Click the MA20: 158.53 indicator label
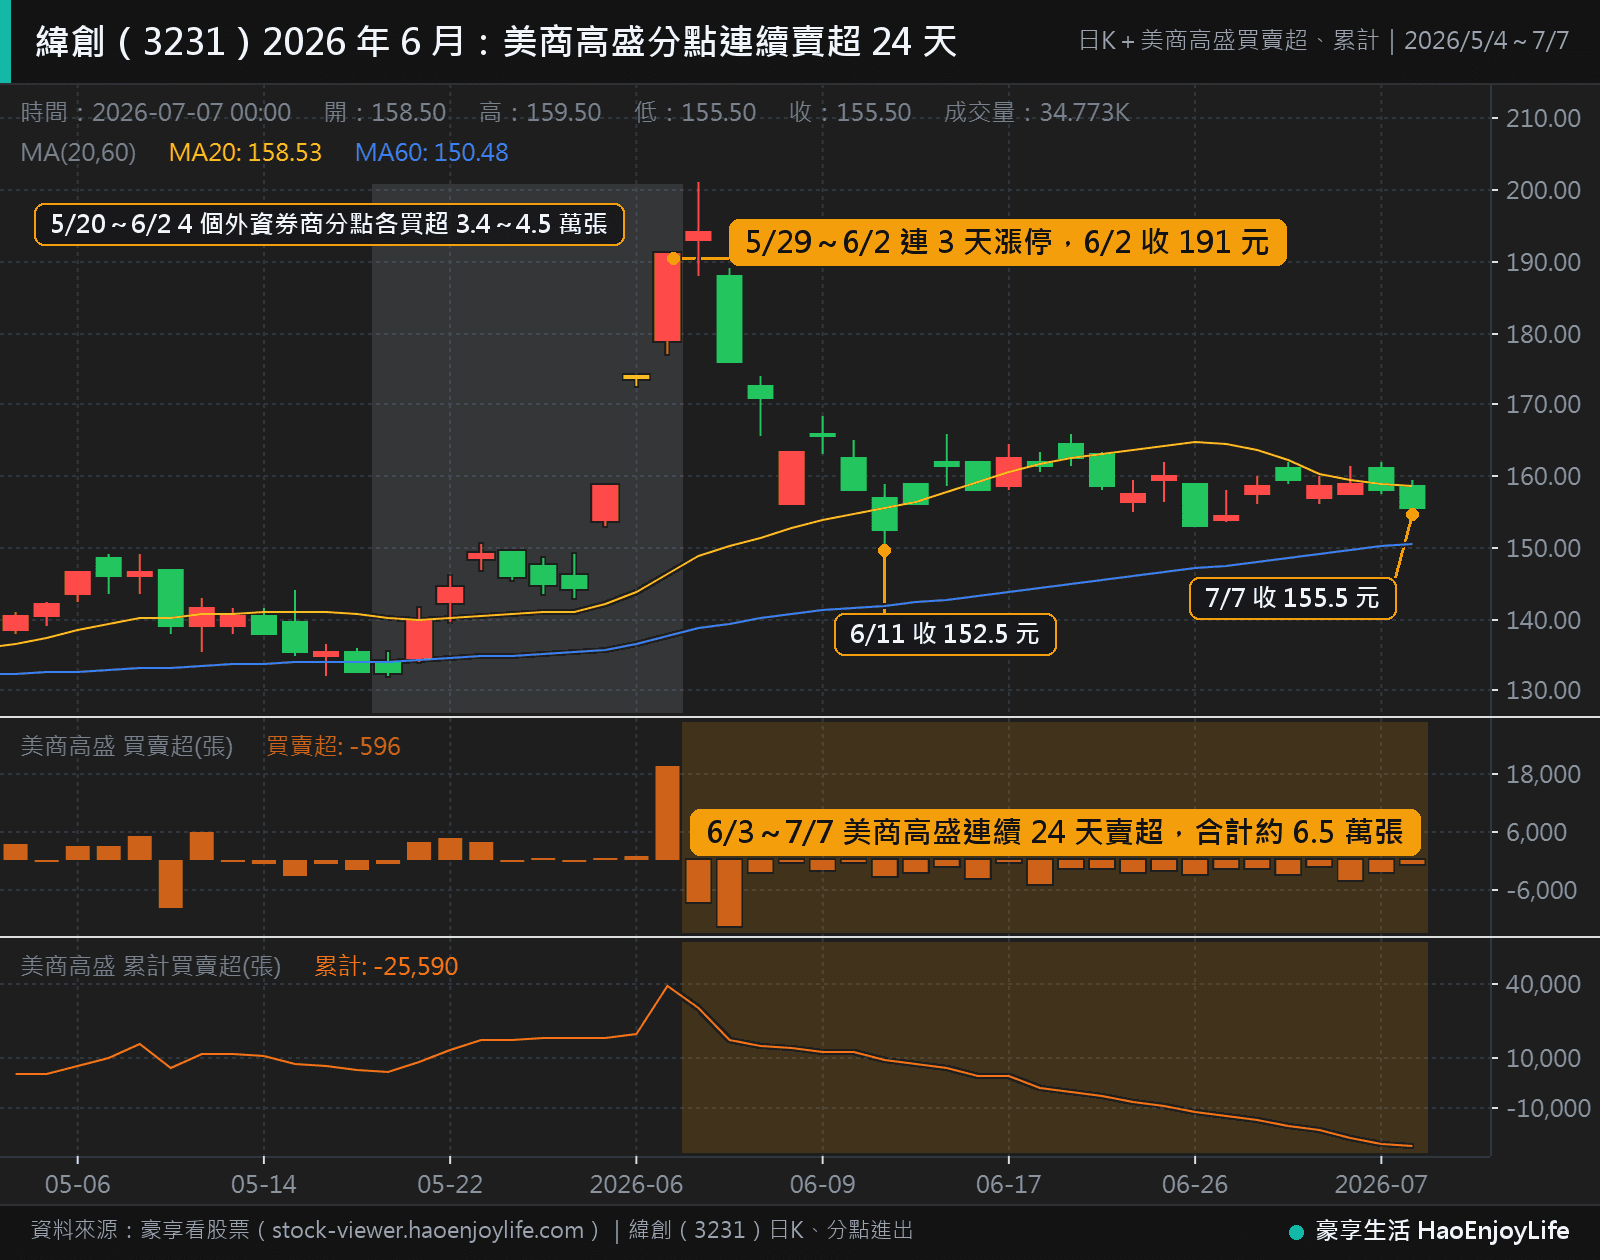 (245, 152)
